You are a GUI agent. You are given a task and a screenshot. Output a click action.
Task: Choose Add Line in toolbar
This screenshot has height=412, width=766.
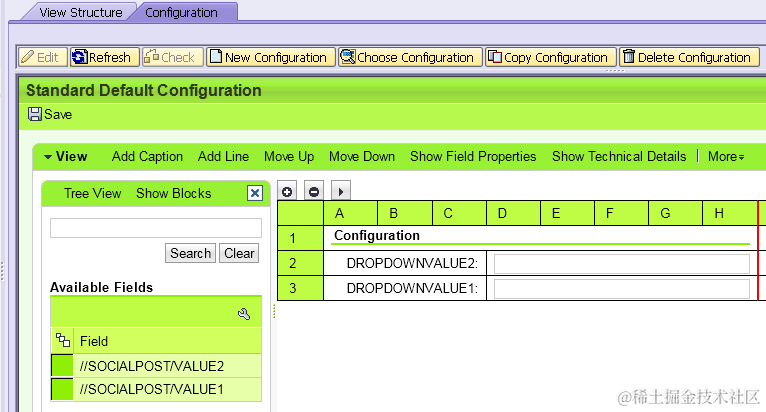[x=223, y=156]
